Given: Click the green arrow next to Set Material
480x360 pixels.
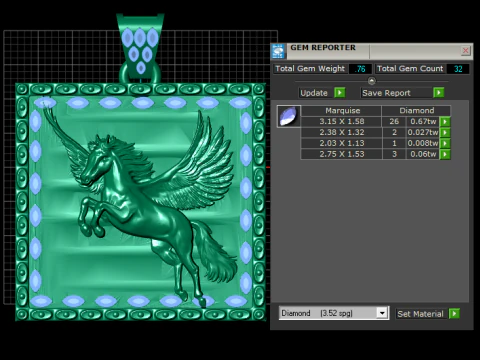Looking at the screenshot, I should [454, 313].
